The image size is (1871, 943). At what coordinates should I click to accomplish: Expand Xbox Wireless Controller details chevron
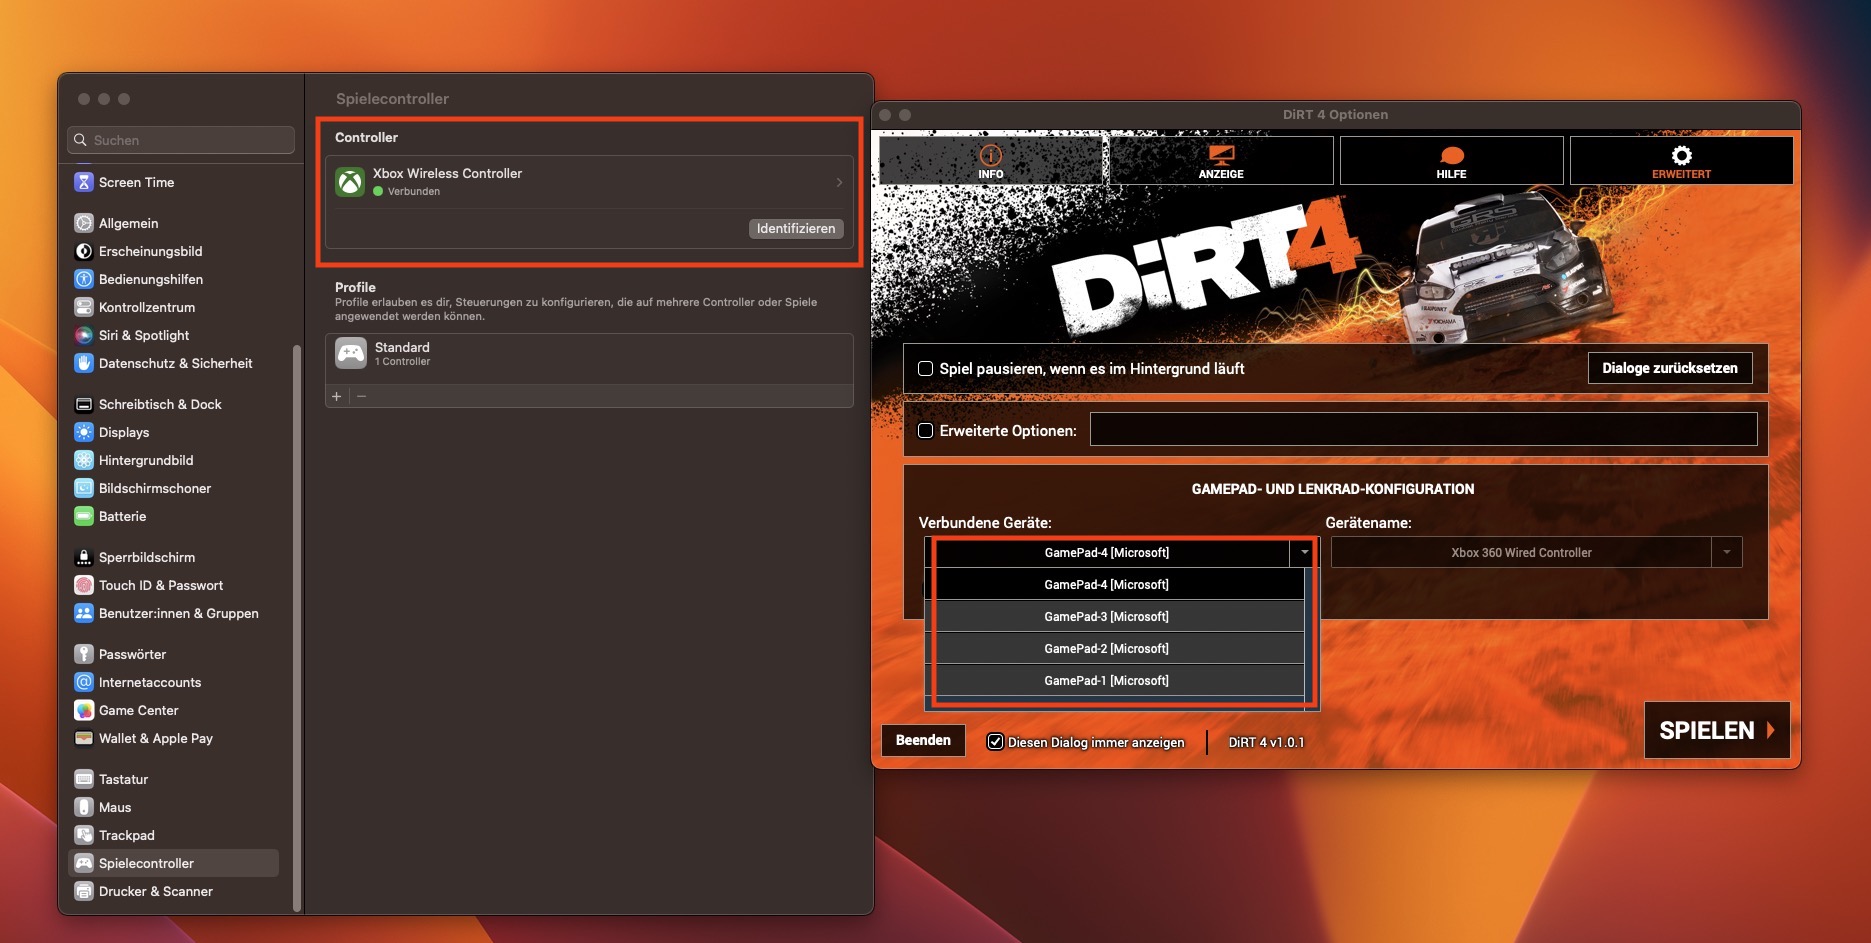[839, 182]
